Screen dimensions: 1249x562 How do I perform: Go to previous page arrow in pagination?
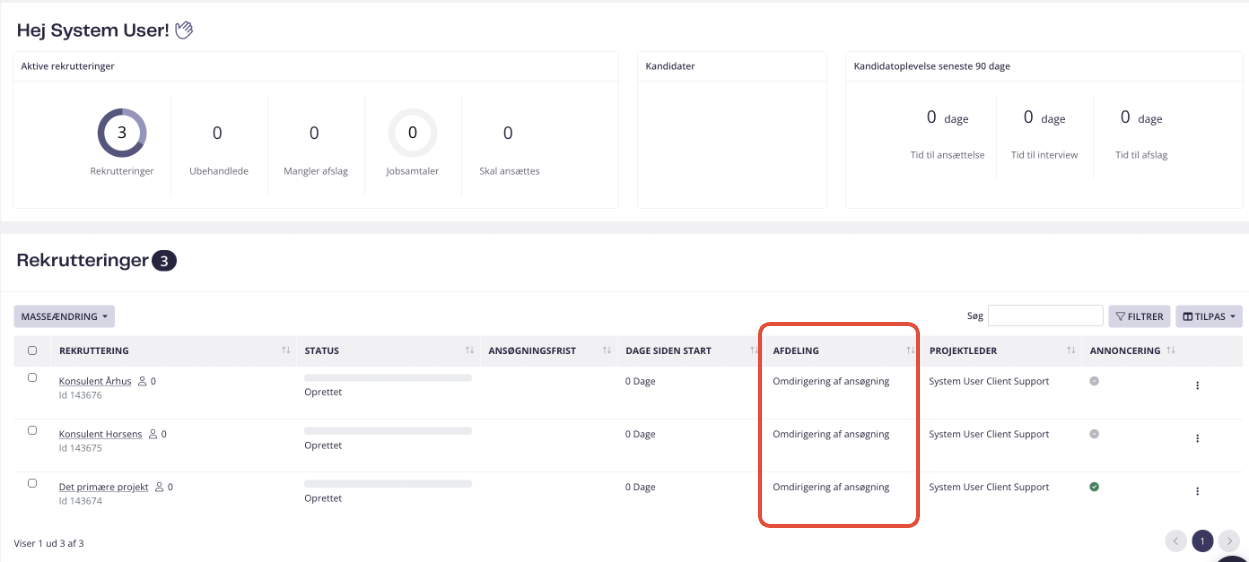1177,541
